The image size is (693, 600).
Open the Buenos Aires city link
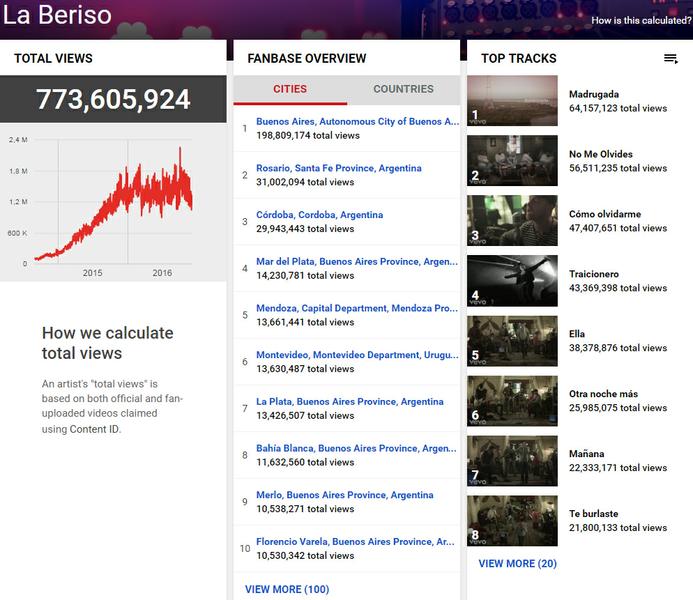click(357, 122)
